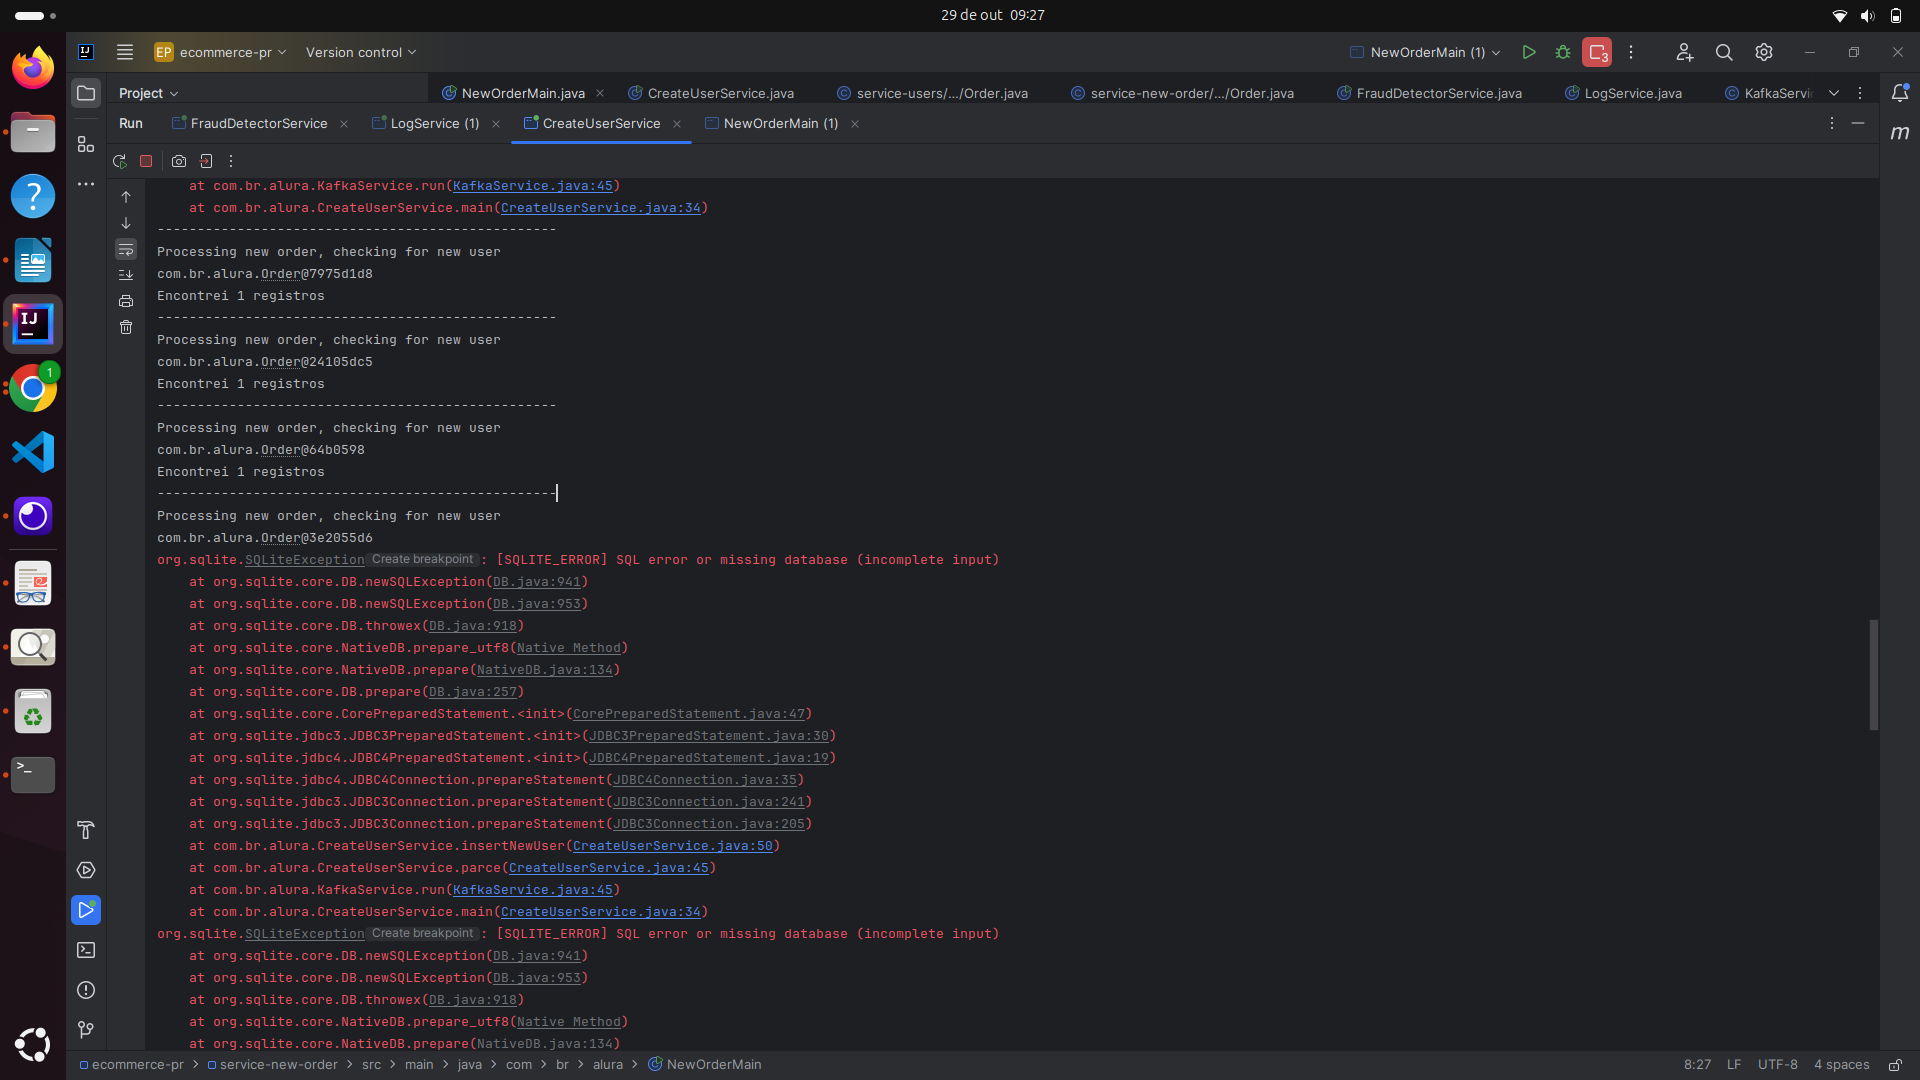Debug NewOrderMain with bug icon

click(1563, 52)
